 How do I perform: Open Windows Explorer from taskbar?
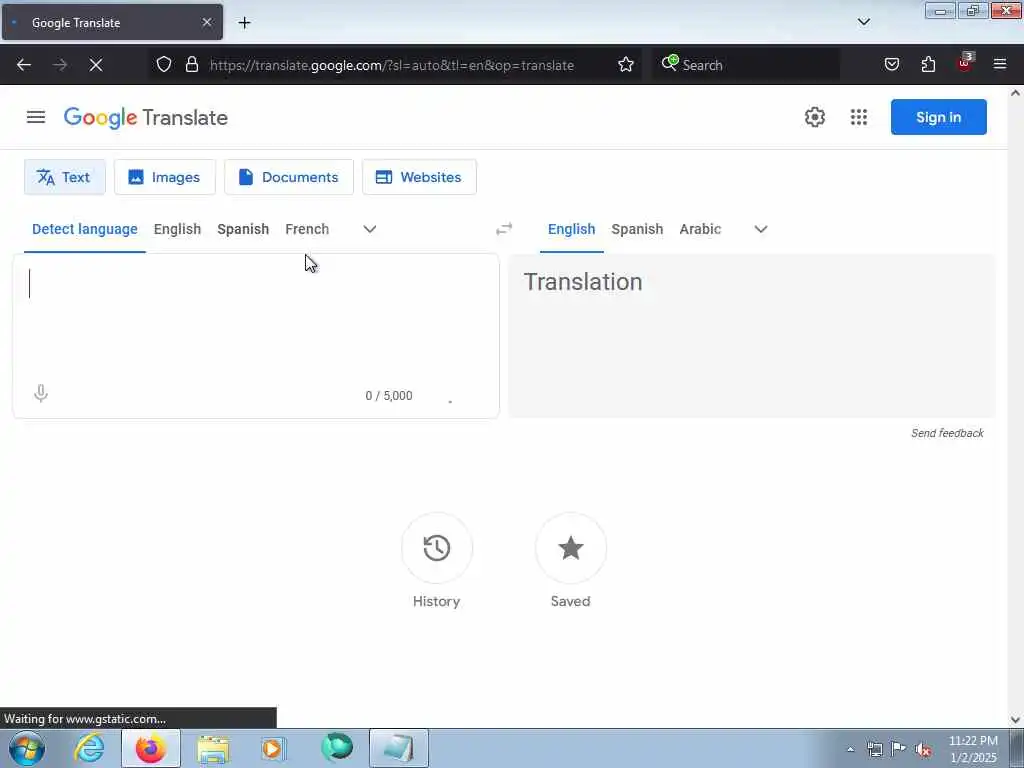[213, 748]
